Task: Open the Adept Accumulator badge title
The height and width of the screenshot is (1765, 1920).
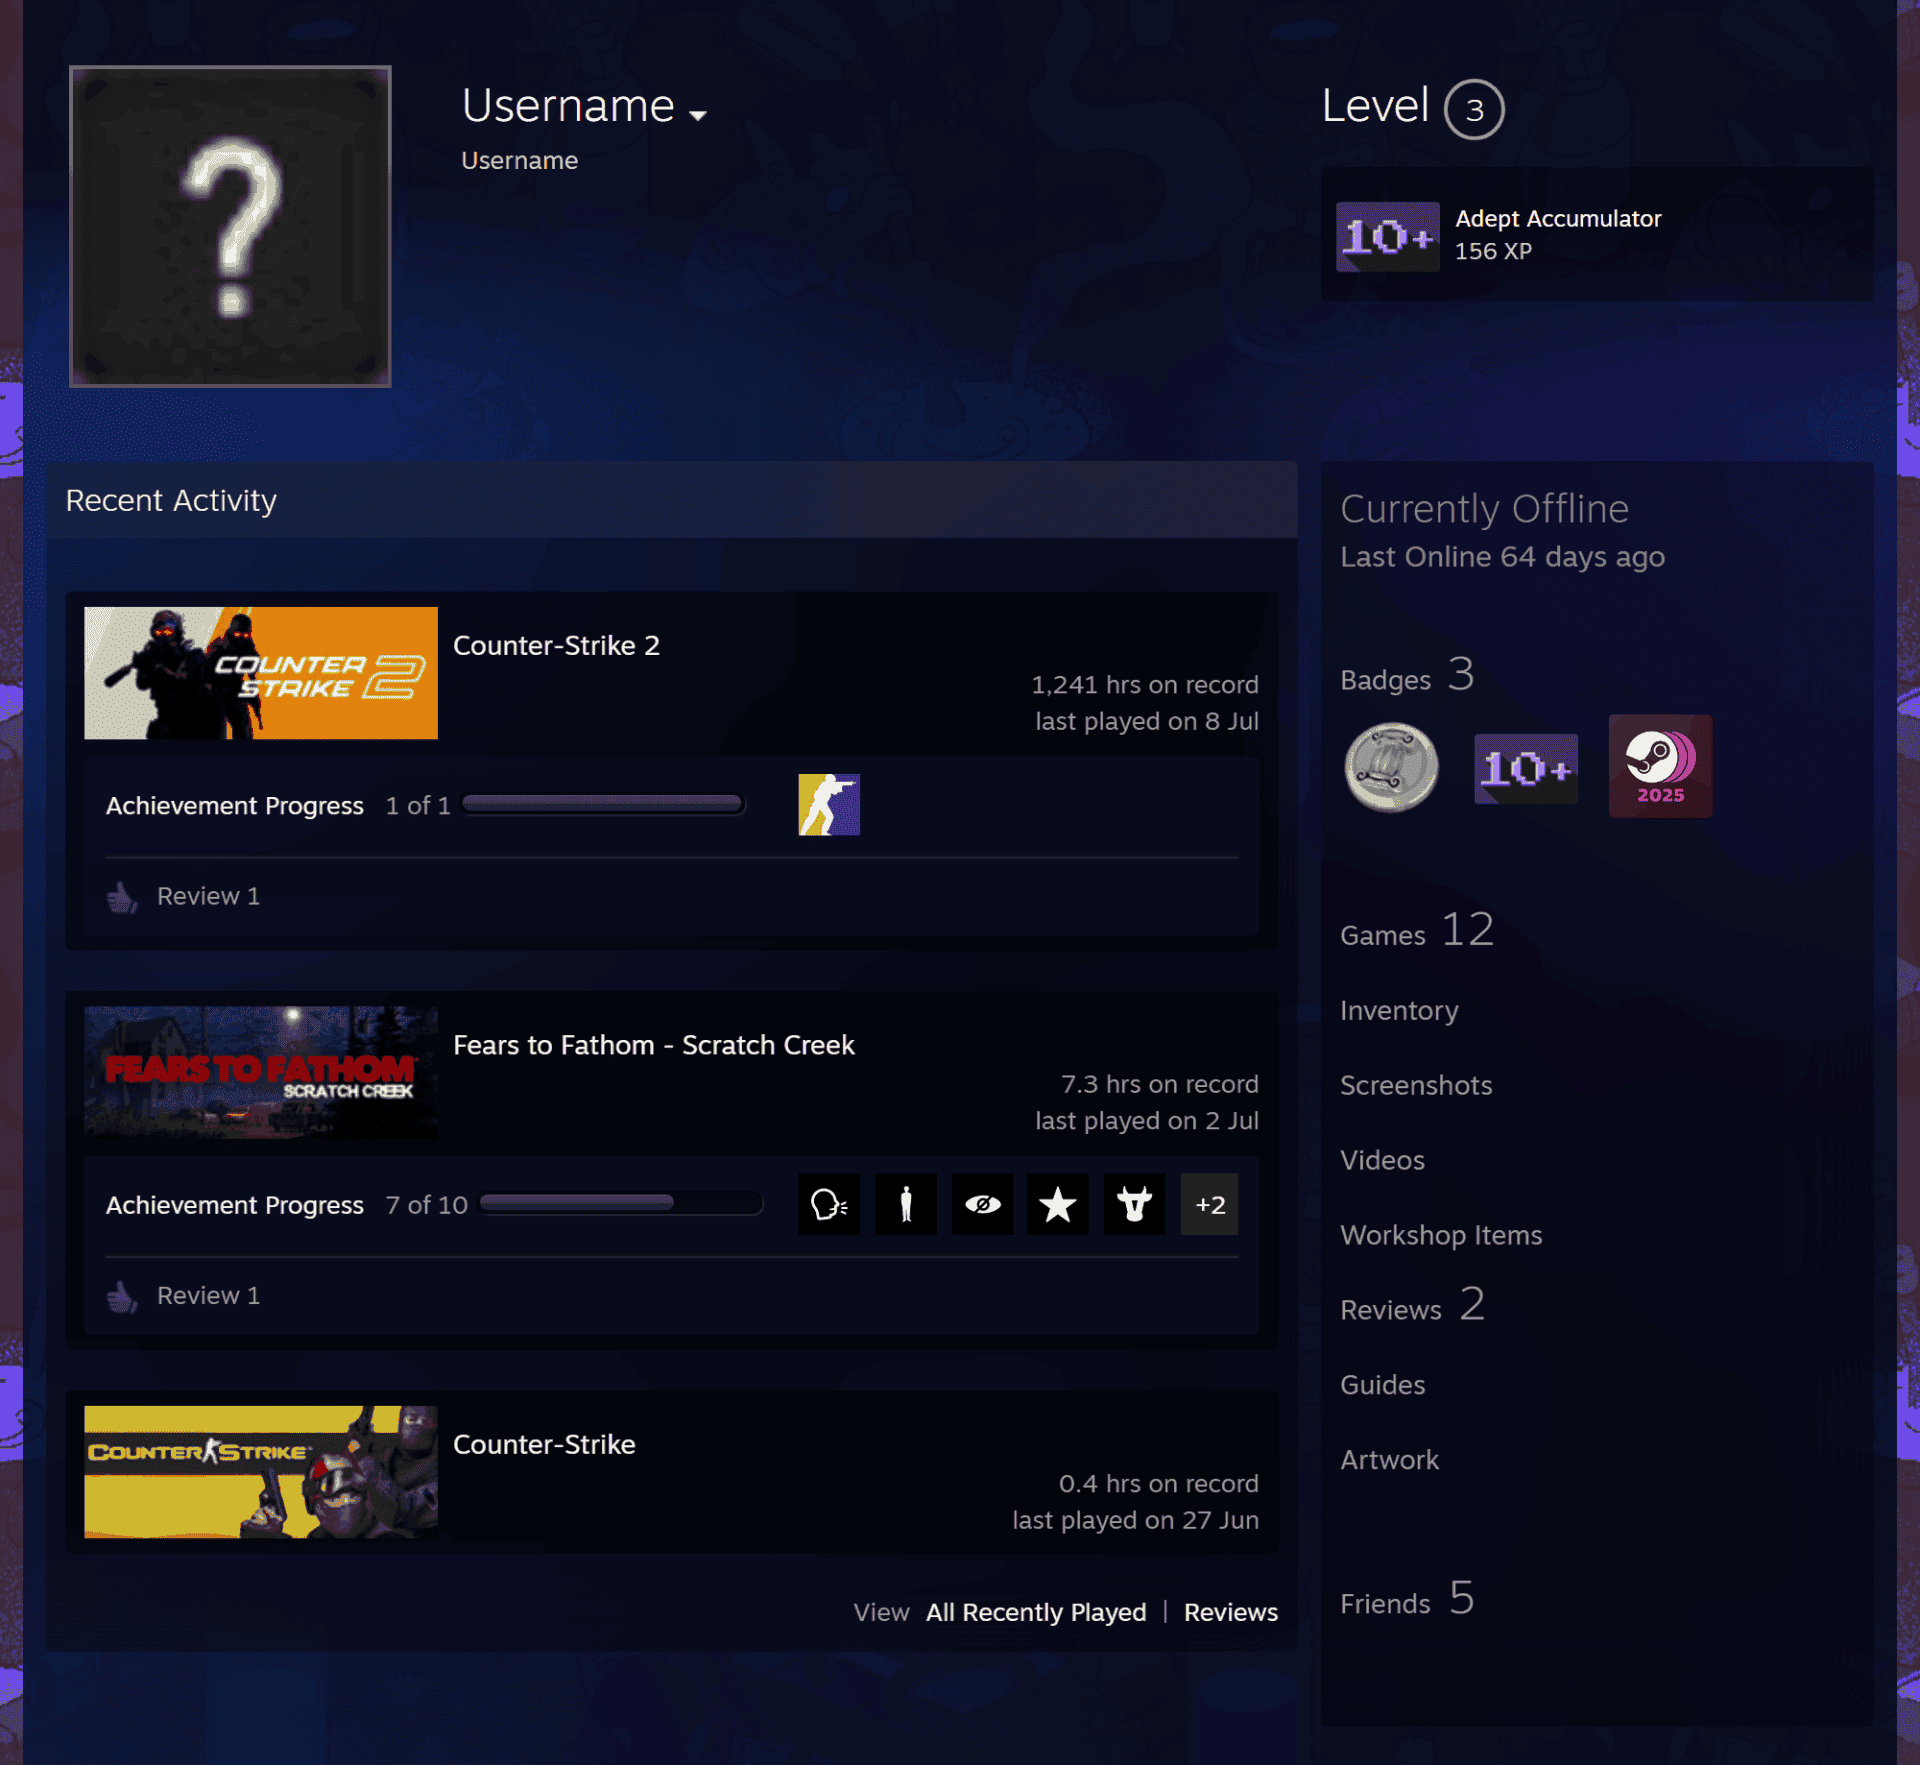Action: 1558,219
